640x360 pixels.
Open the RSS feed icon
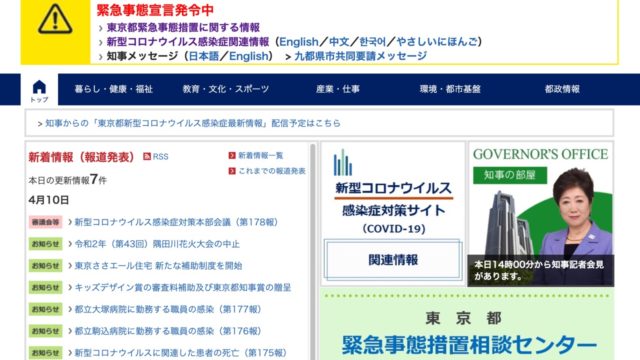point(147,156)
